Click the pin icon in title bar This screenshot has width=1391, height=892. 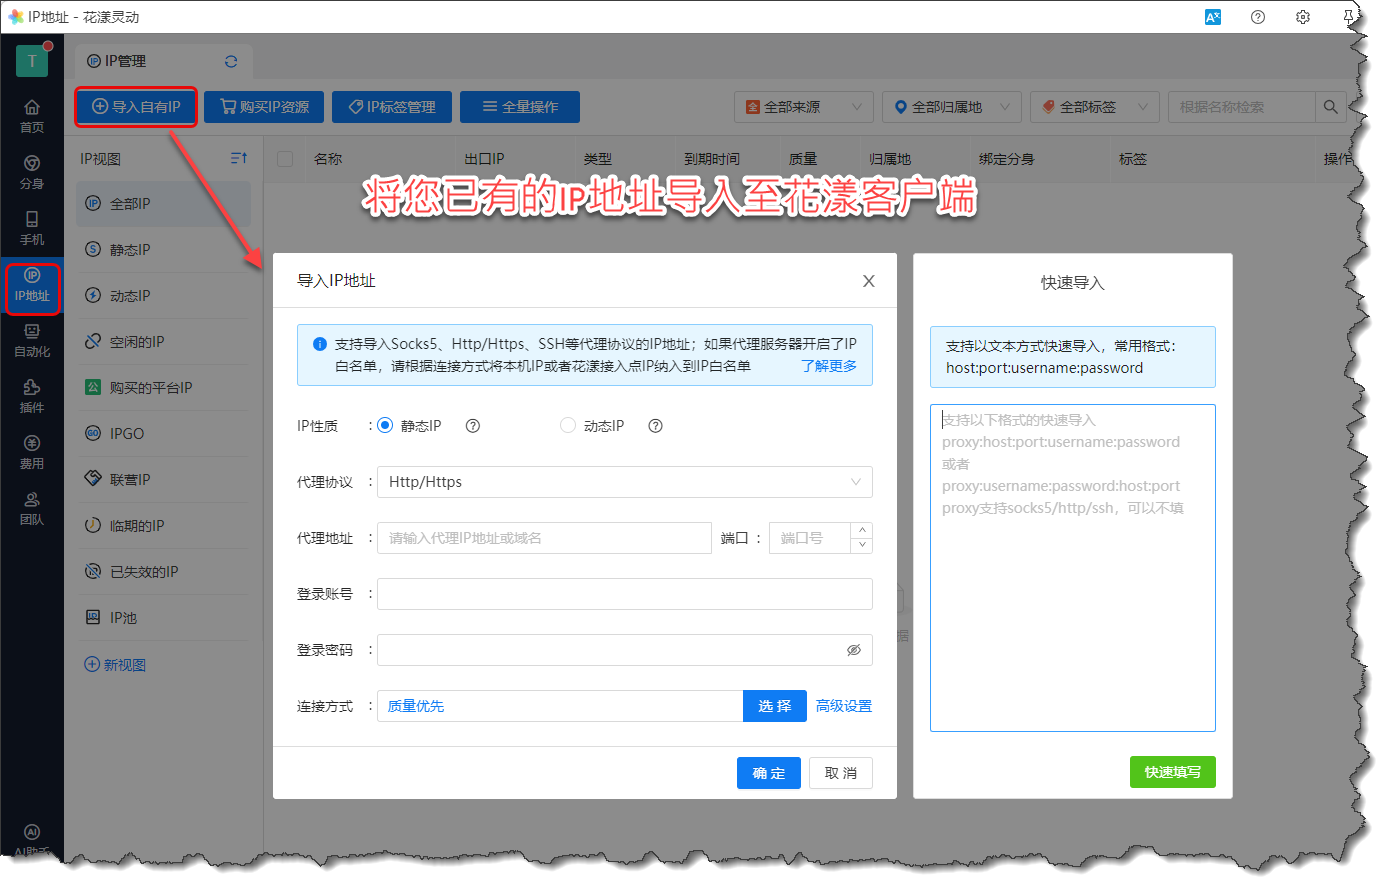click(x=1348, y=17)
